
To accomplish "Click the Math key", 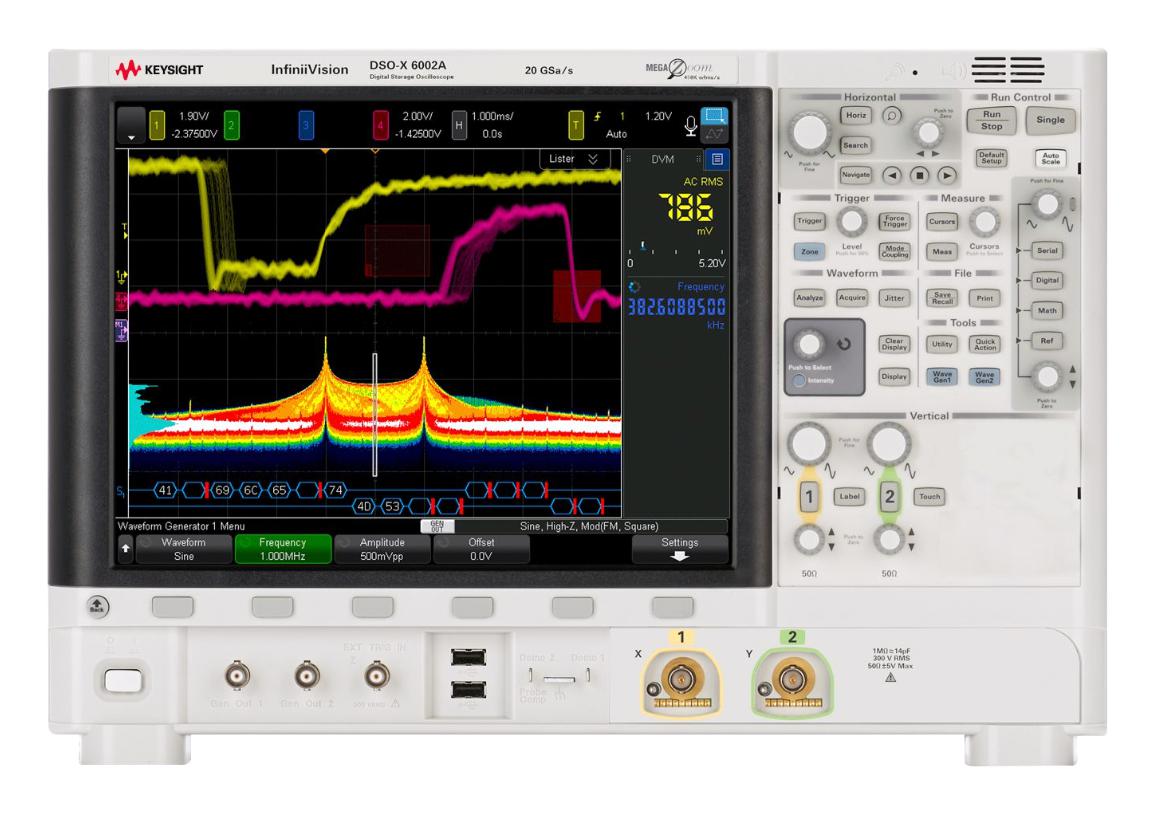I will [x=1046, y=311].
